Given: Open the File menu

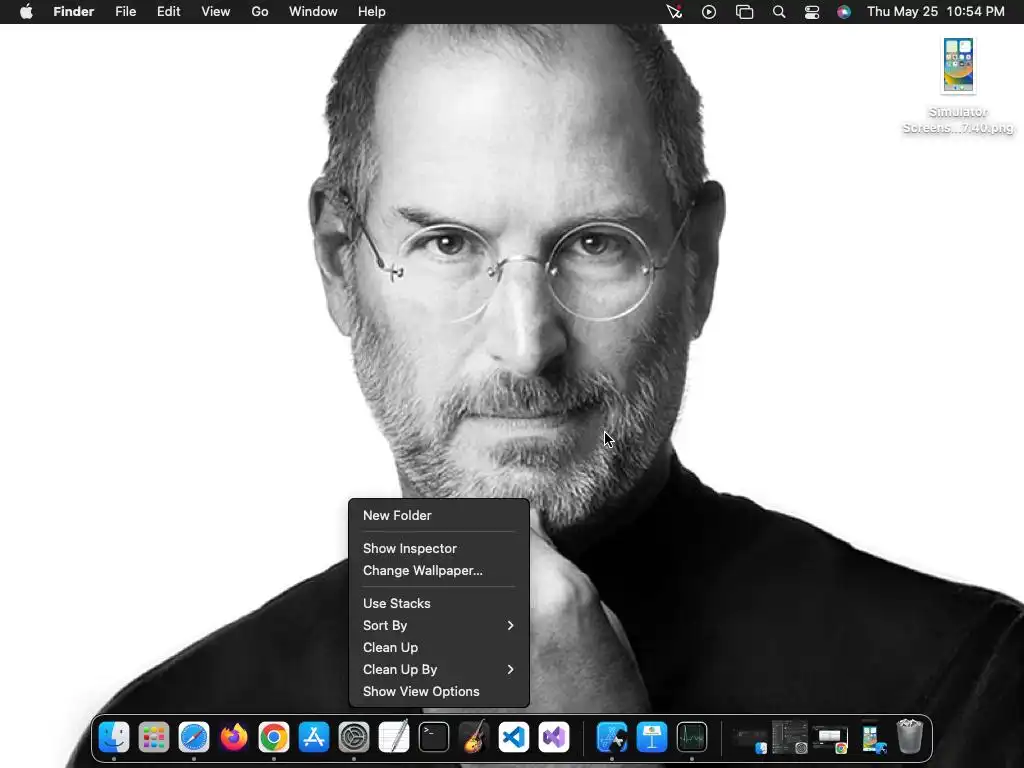Looking at the screenshot, I should (125, 12).
